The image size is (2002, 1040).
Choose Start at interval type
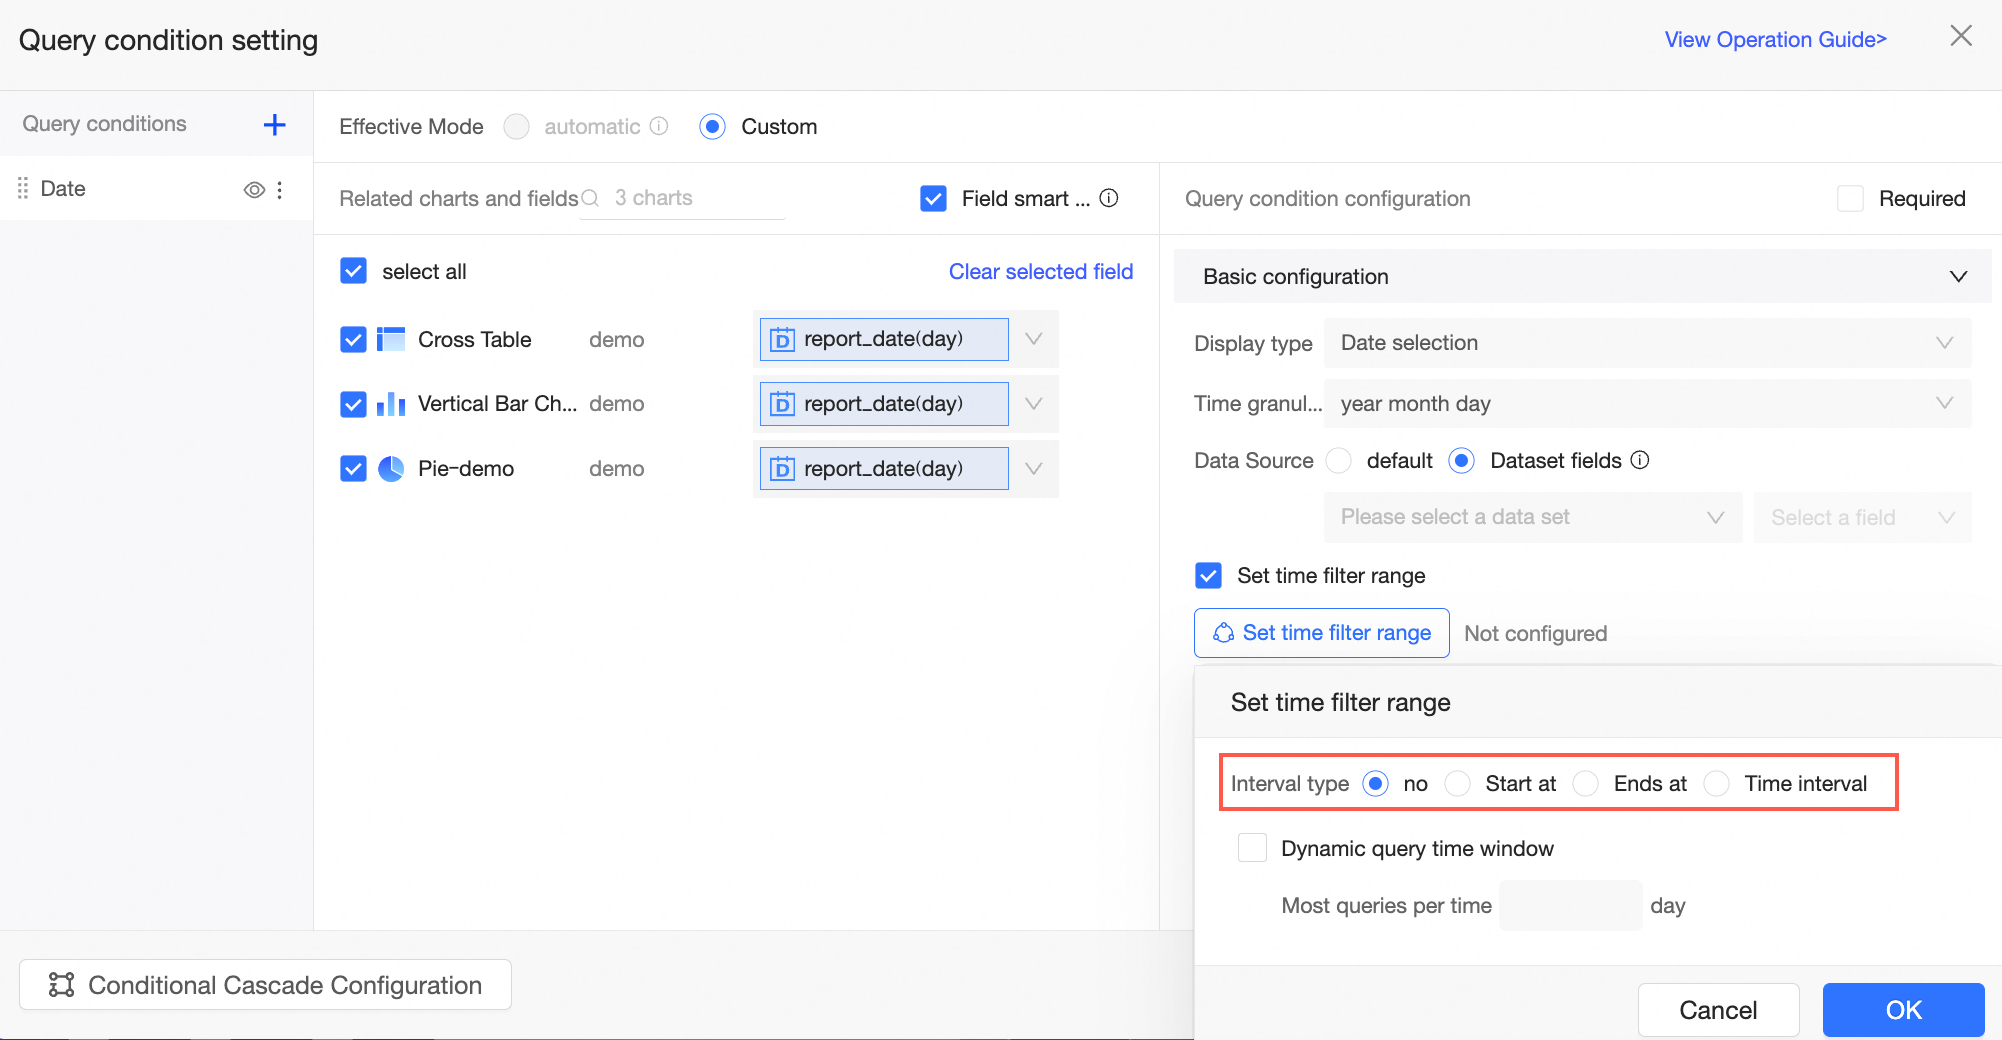coord(1457,783)
